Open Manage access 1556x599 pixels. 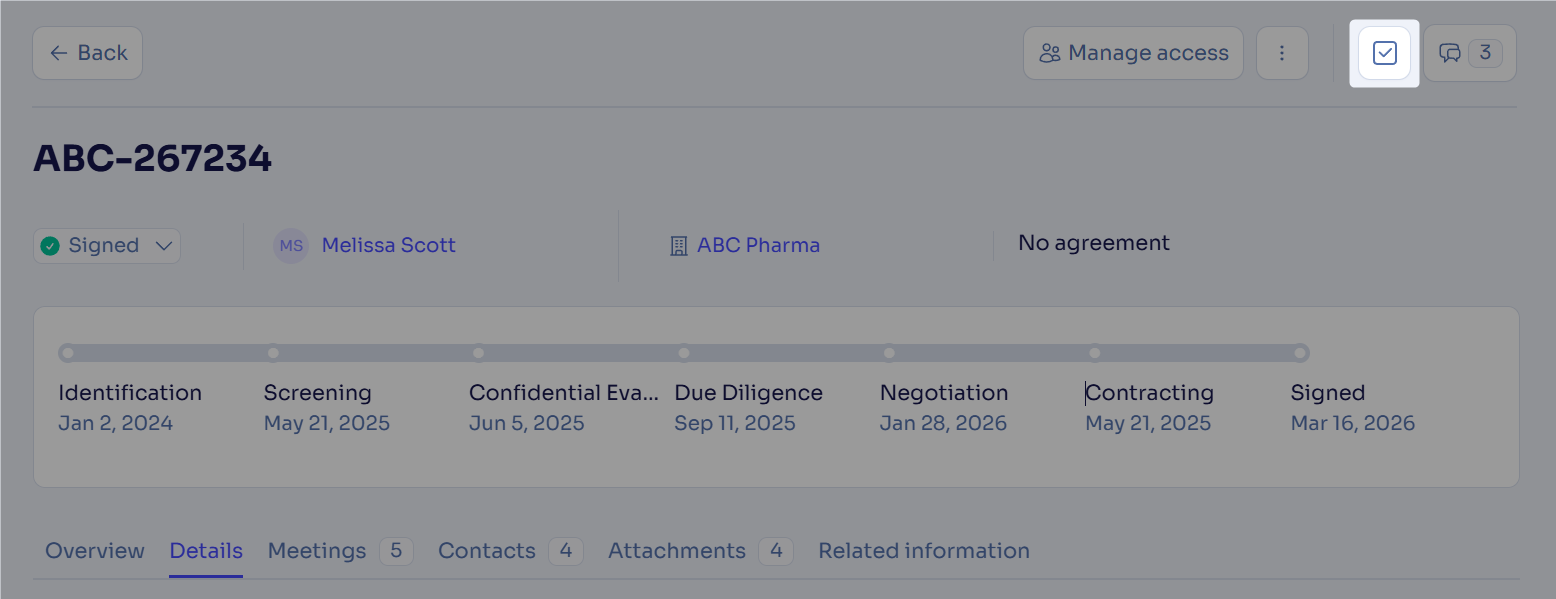1133,53
